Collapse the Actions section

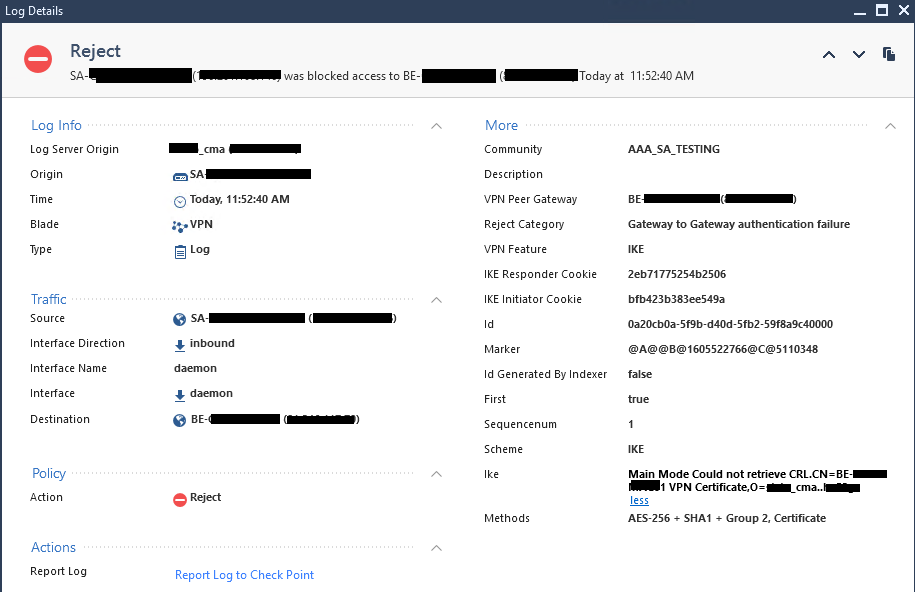(x=436, y=548)
